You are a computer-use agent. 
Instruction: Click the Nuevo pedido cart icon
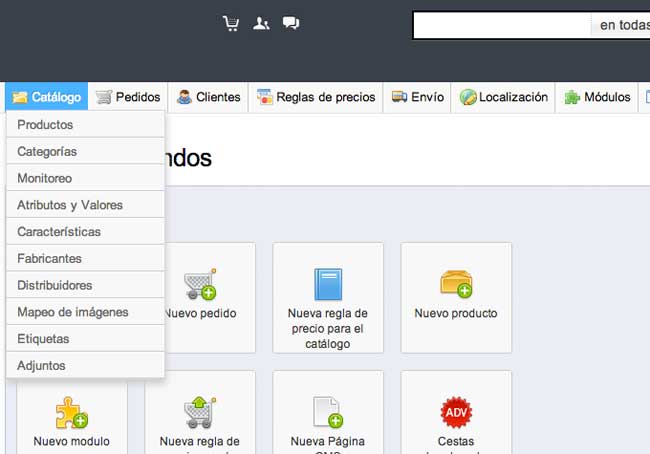tap(200, 284)
